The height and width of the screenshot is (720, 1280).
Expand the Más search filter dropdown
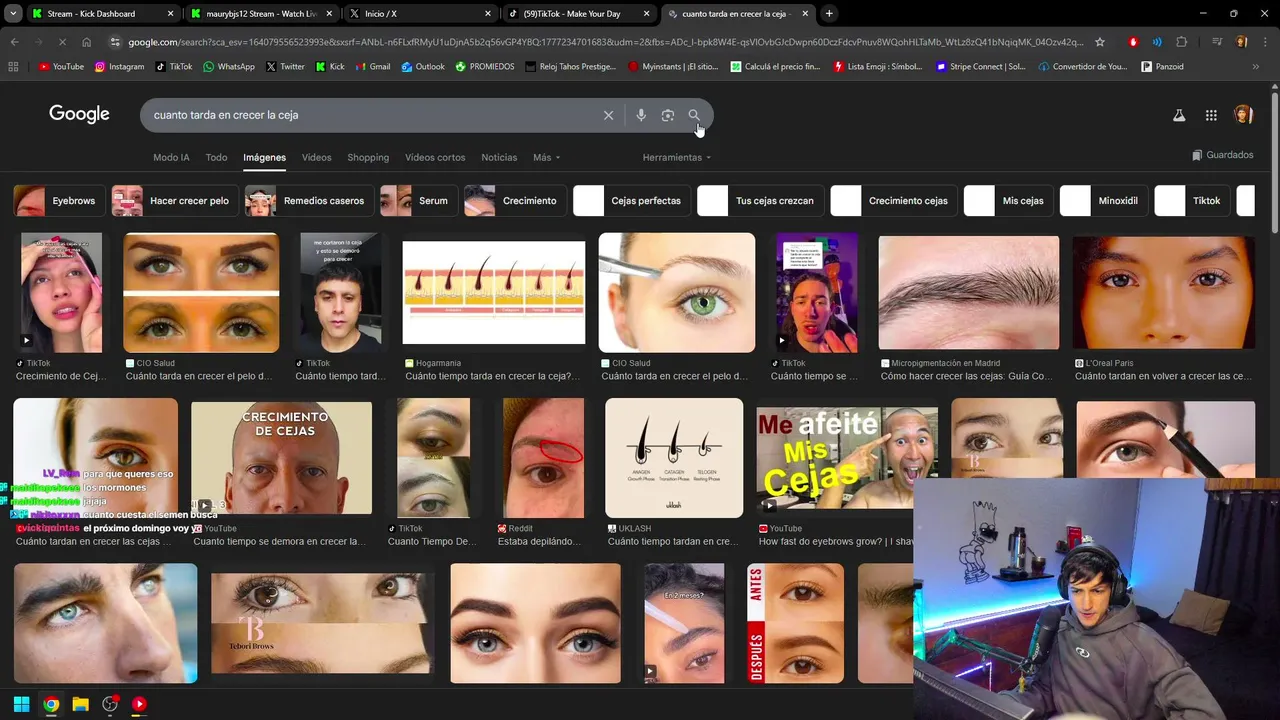546,157
